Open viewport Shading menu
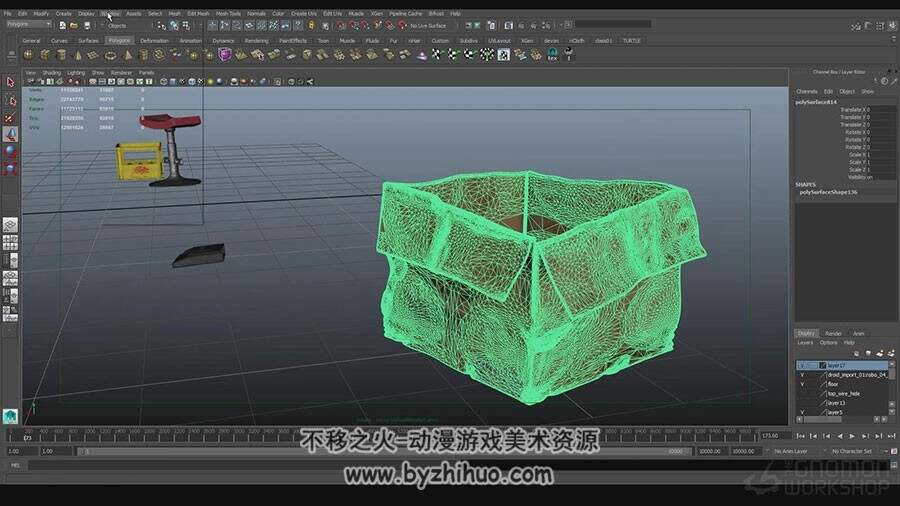Image resolution: width=900 pixels, height=506 pixels. [x=51, y=73]
